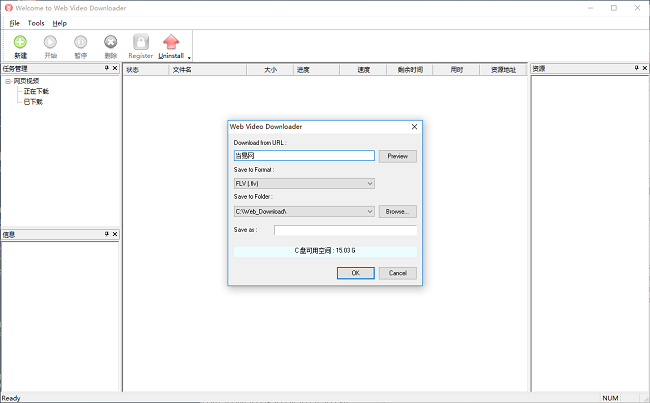Collapse the 网页视频 tree node
The width and height of the screenshot is (650, 403).
click(8, 81)
